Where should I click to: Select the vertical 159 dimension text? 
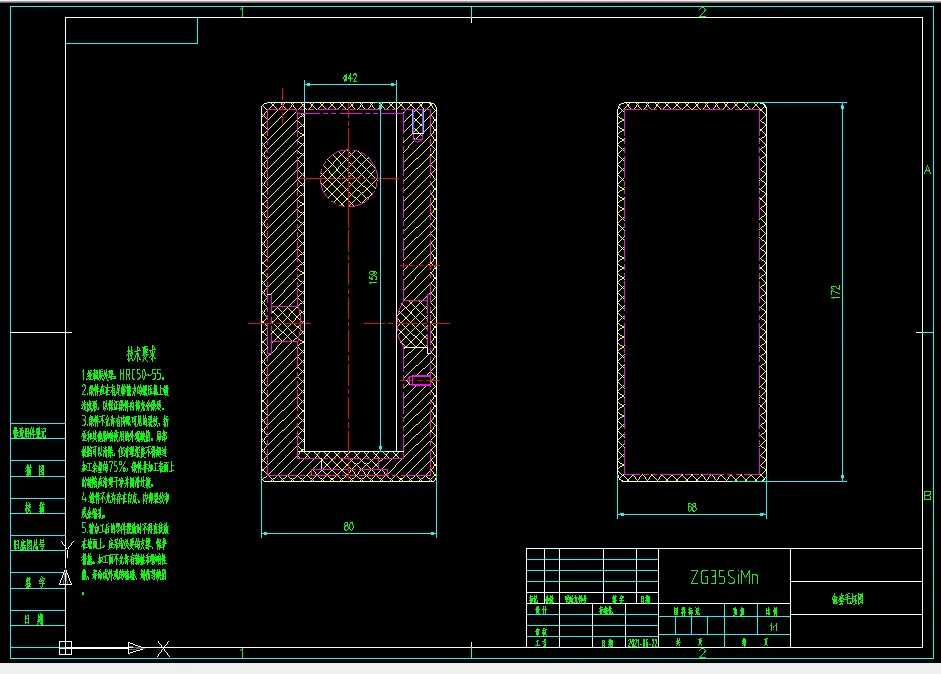coord(373,277)
